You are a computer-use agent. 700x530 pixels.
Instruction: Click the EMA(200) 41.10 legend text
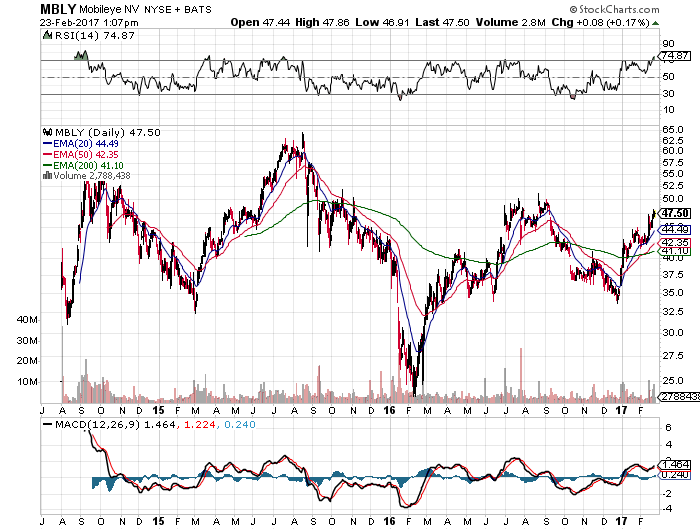tap(88, 166)
